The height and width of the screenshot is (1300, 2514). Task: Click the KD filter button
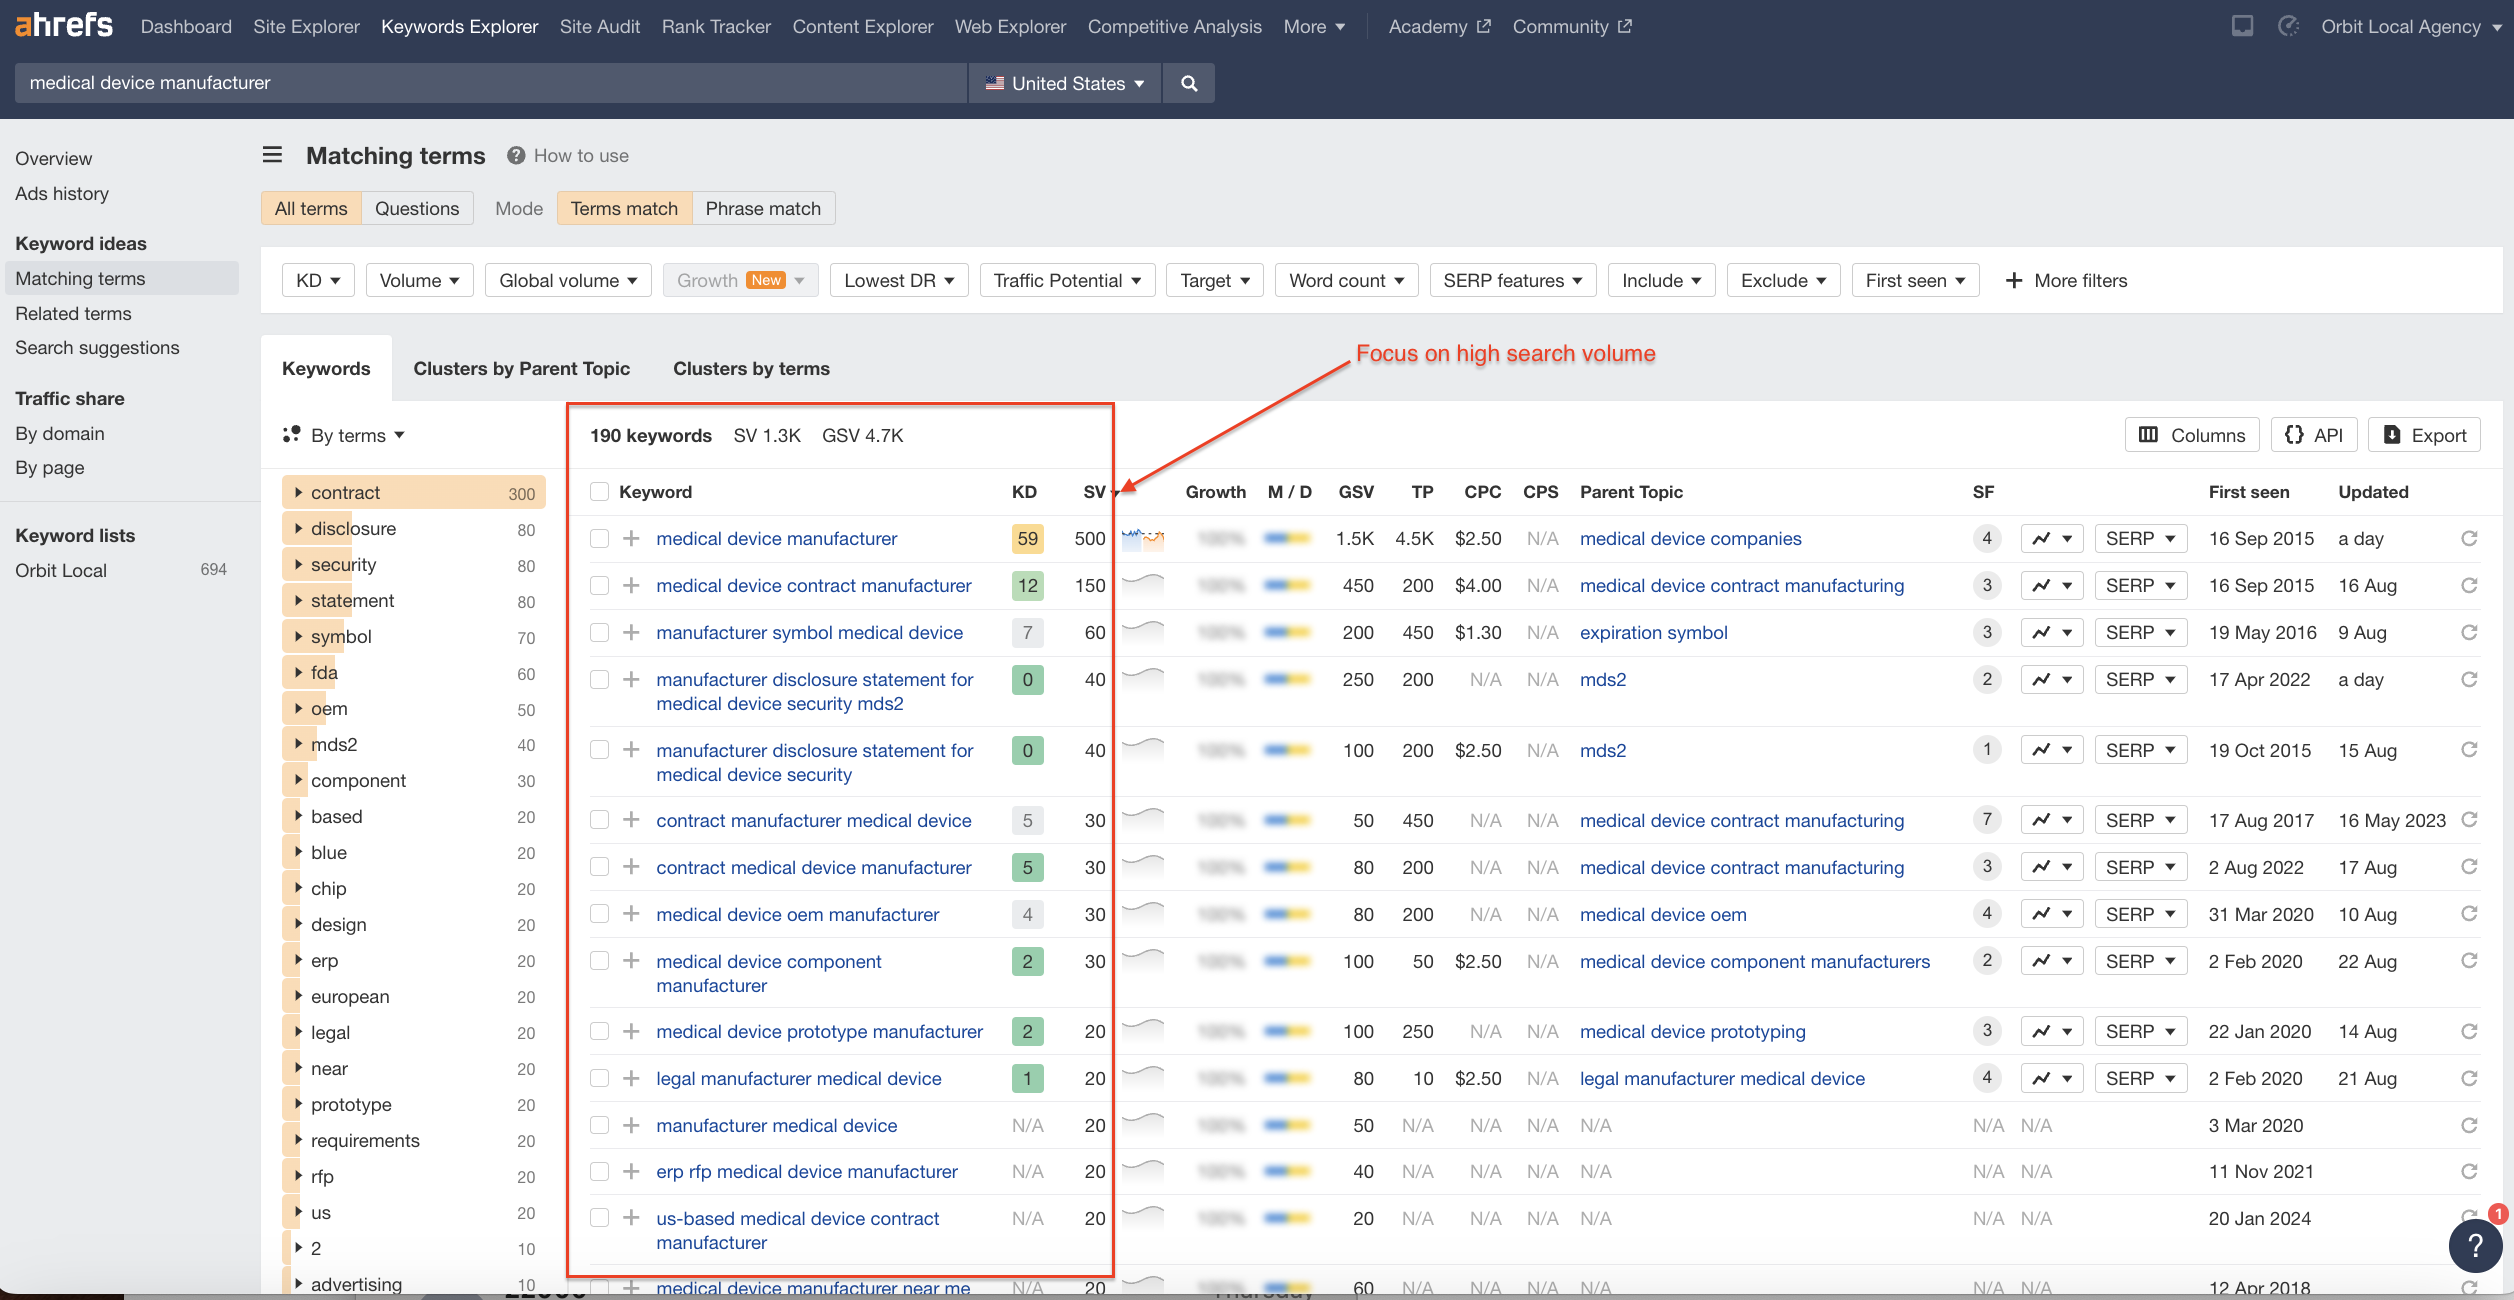click(x=317, y=279)
